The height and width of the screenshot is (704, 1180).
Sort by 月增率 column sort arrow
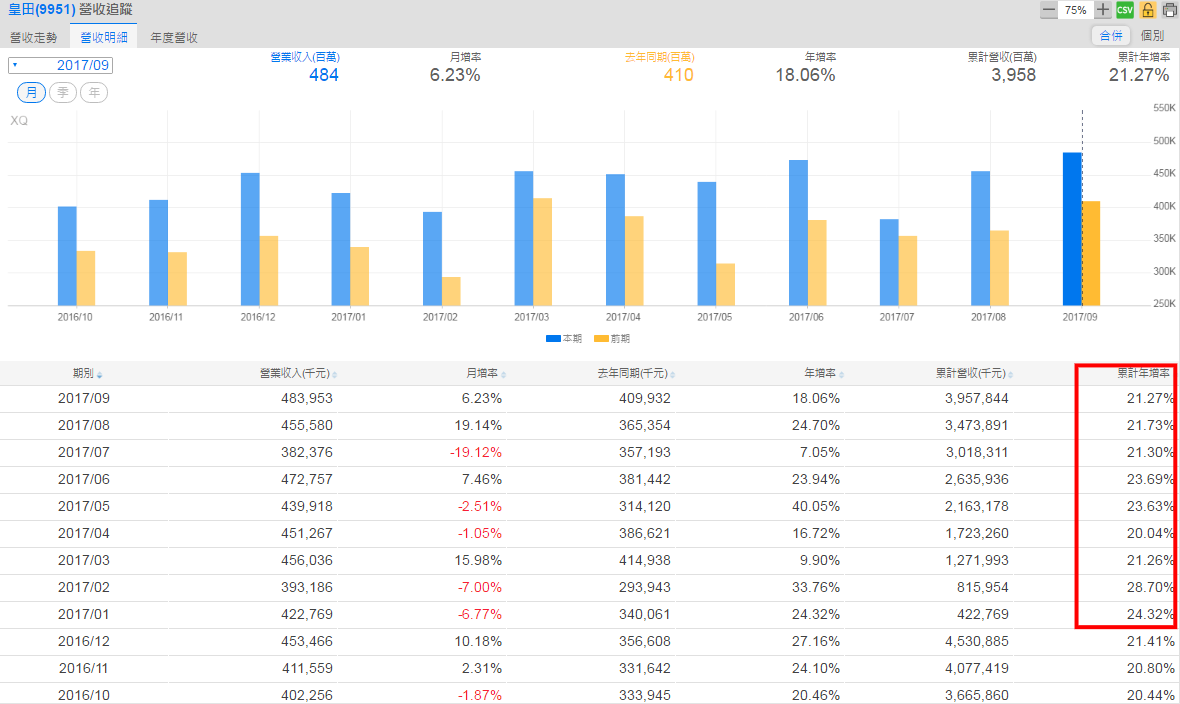click(503, 375)
